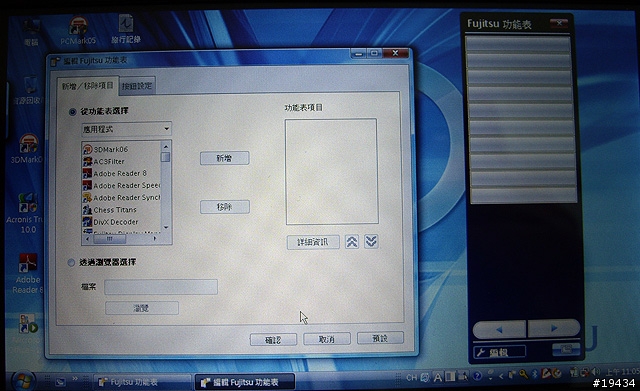Enable the 從功能表選擇 radio option

pos(72,111)
